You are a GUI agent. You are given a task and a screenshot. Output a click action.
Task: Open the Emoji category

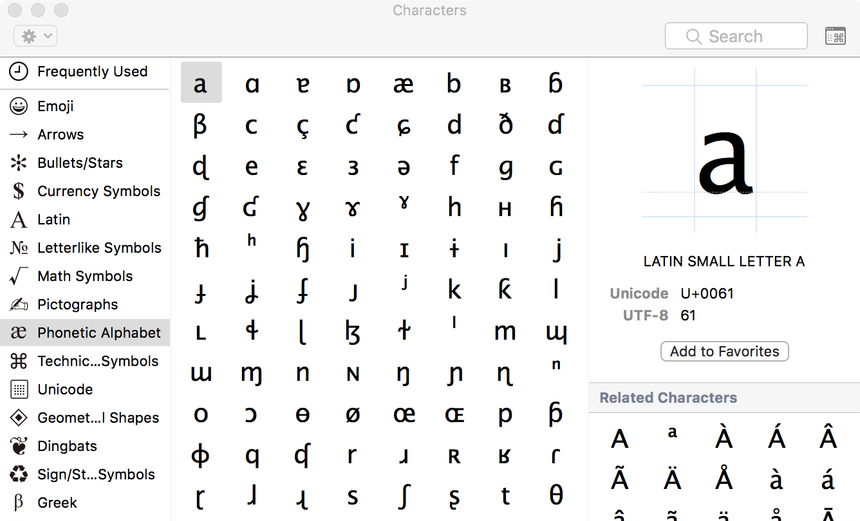55,106
